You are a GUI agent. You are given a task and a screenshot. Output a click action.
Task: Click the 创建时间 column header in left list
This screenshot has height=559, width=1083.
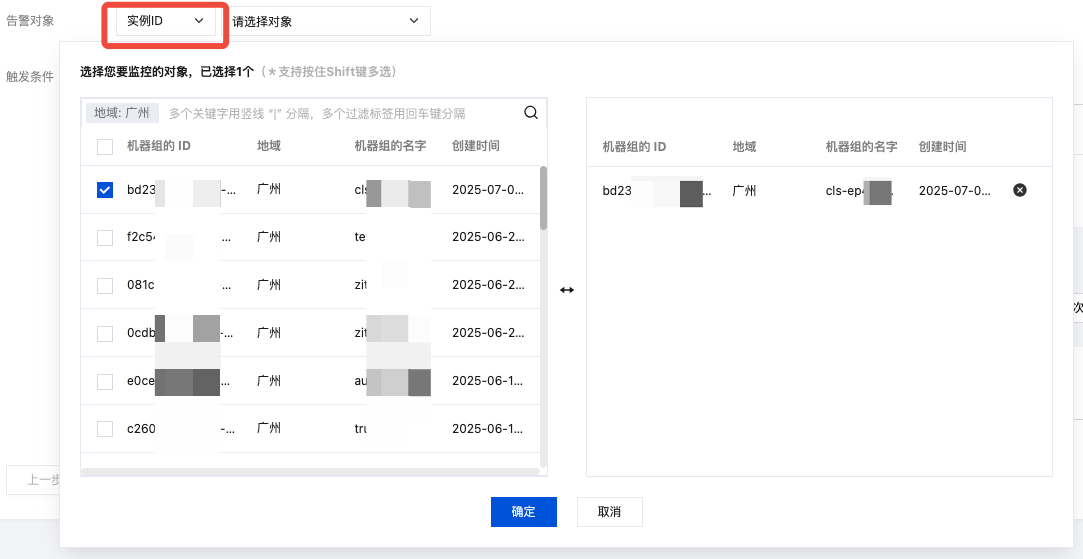(x=476, y=146)
